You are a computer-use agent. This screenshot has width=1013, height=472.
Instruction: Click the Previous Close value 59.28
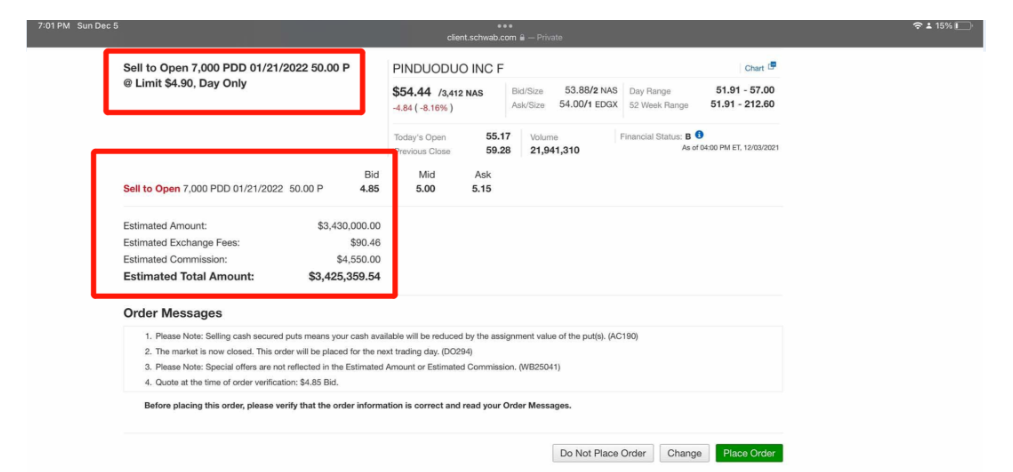pyautogui.click(x=498, y=150)
